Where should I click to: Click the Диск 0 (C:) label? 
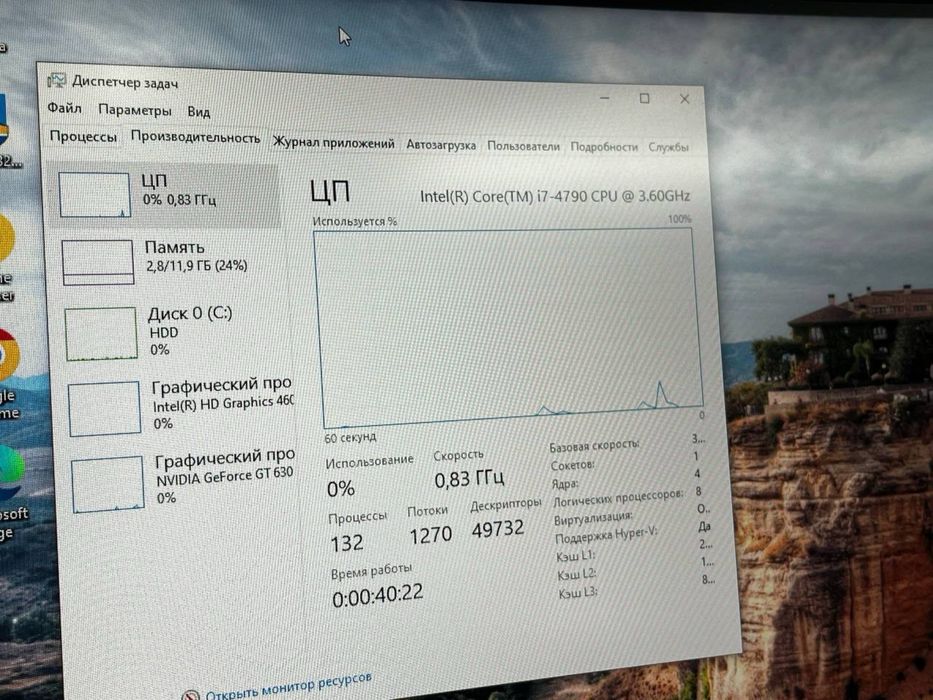(190, 313)
